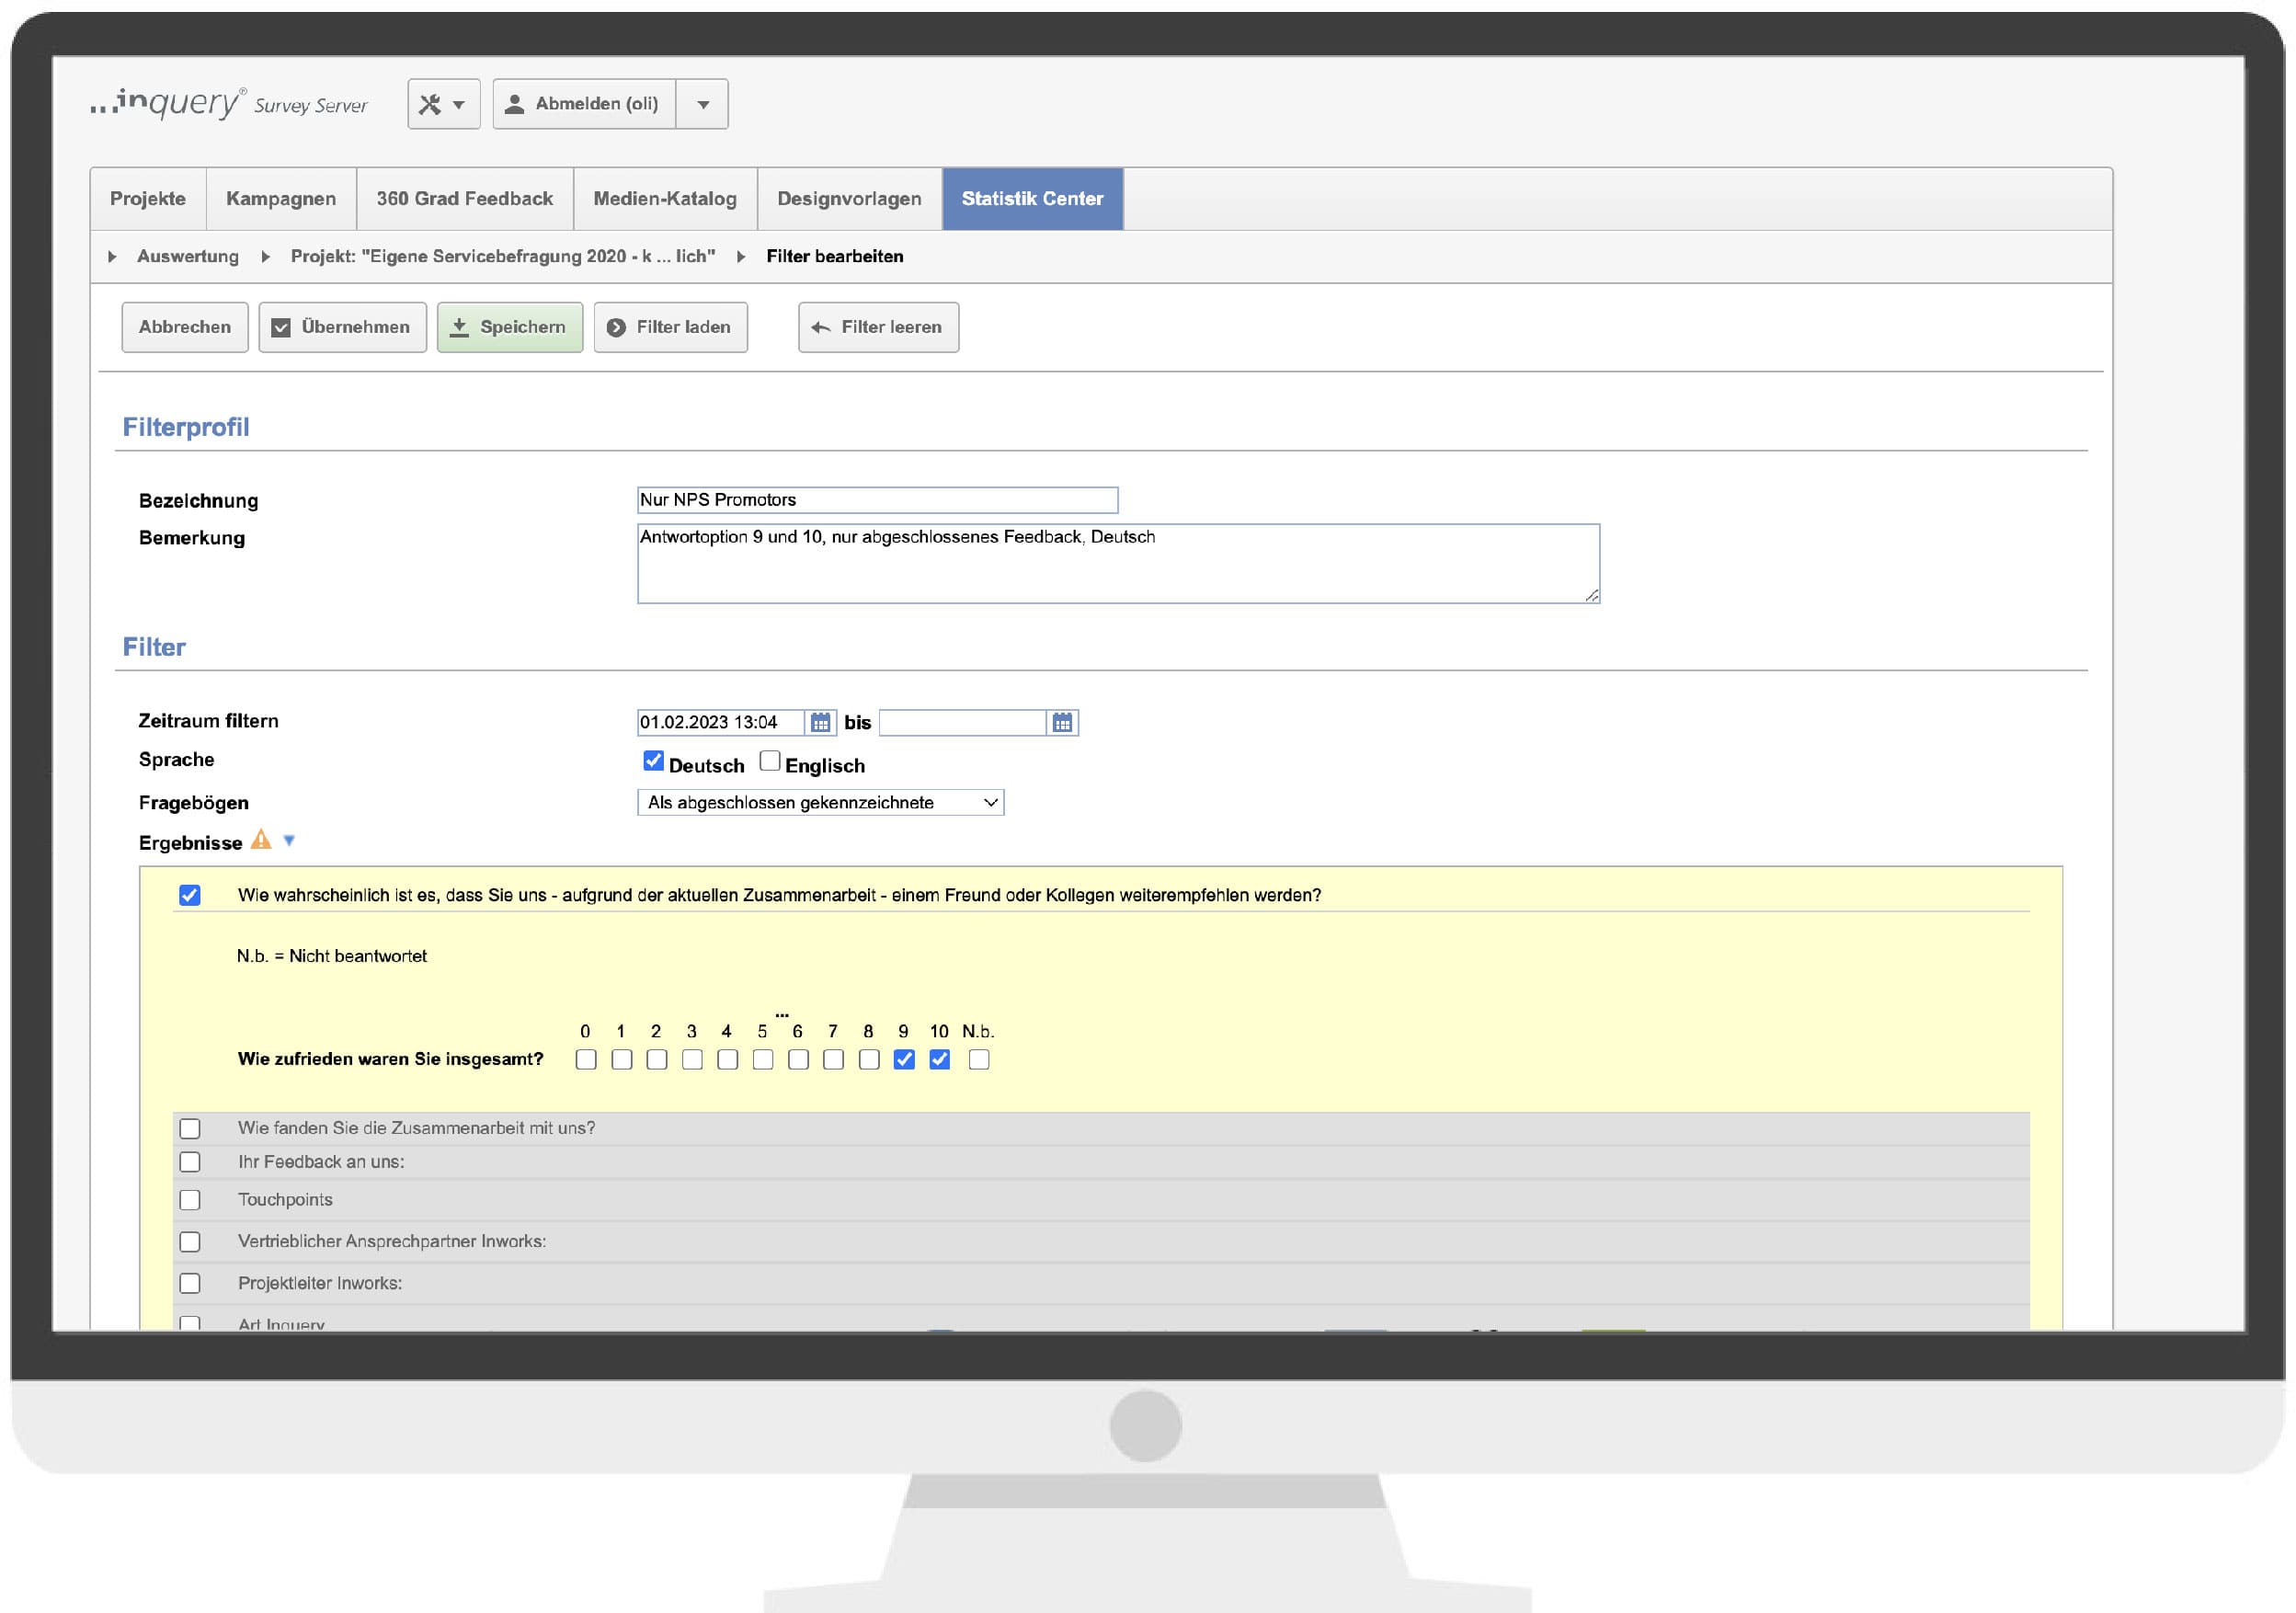The height and width of the screenshot is (1613, 2296).
Task: Uncheck rating 9 checkbox
Action: [904, 1059]
